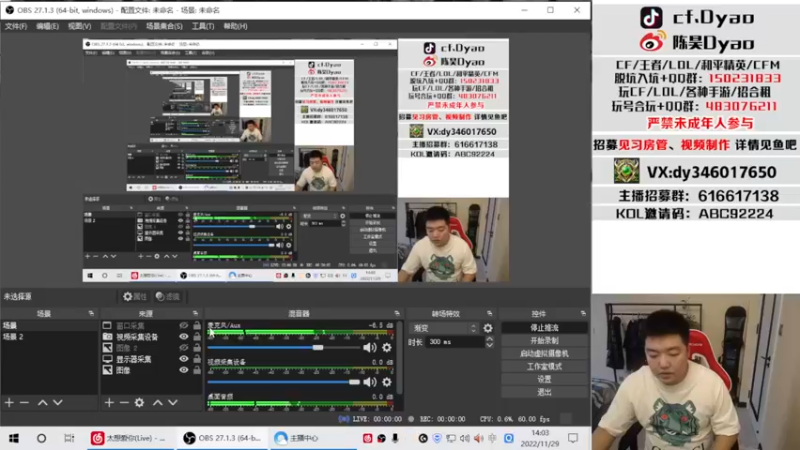Click the 属性 properties gear button
This screenshot has height=450, width=800.
(135, 296)
